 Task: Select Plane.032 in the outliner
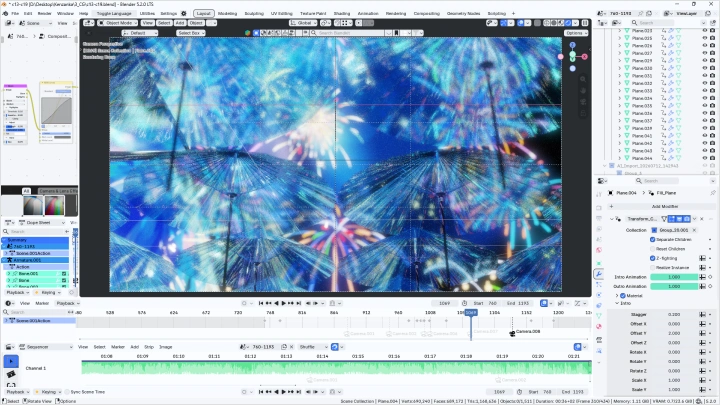tap(641, 83)
